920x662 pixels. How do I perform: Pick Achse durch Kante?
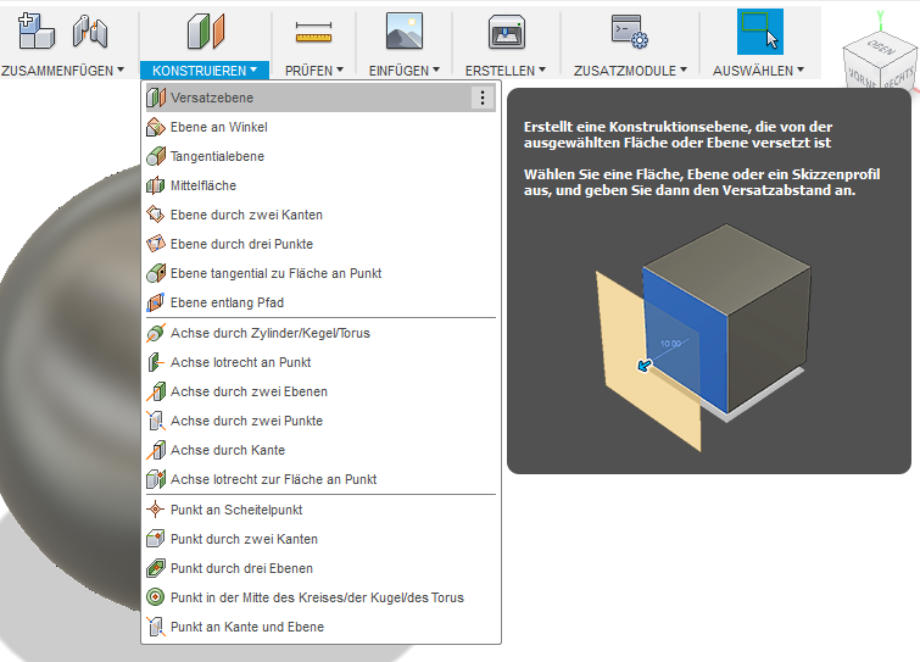pyautogui.click(x=320, y=450)
